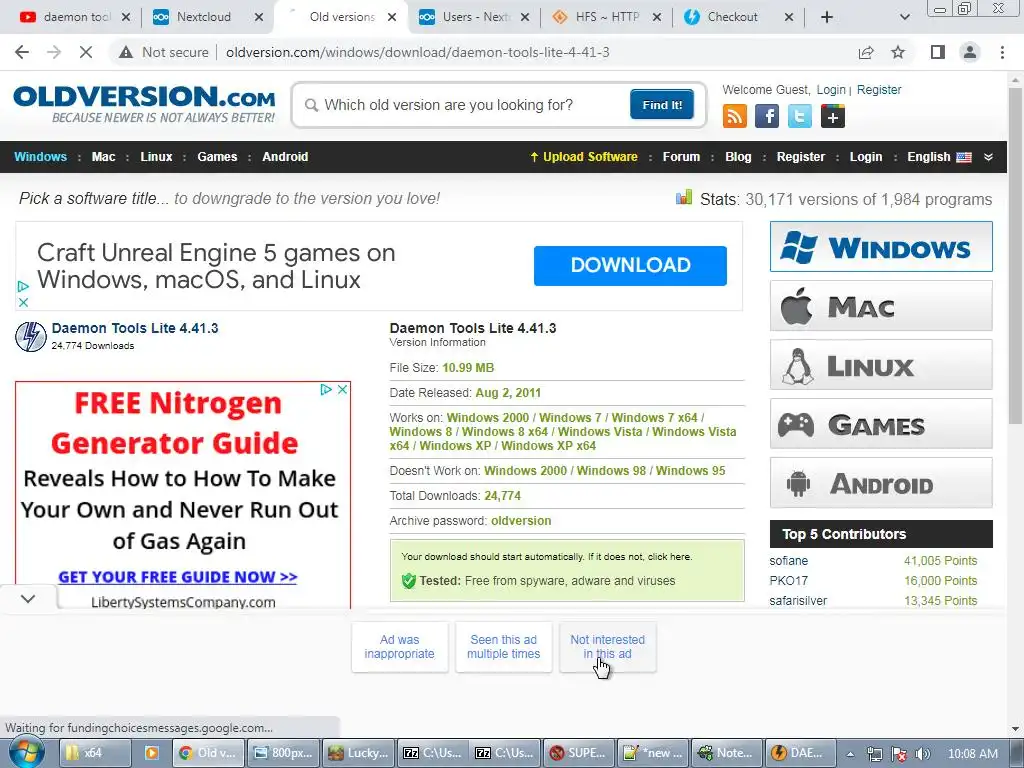
Task: Click GET YOUR FREE GUIDE NOW link
Action: point(178,577)
